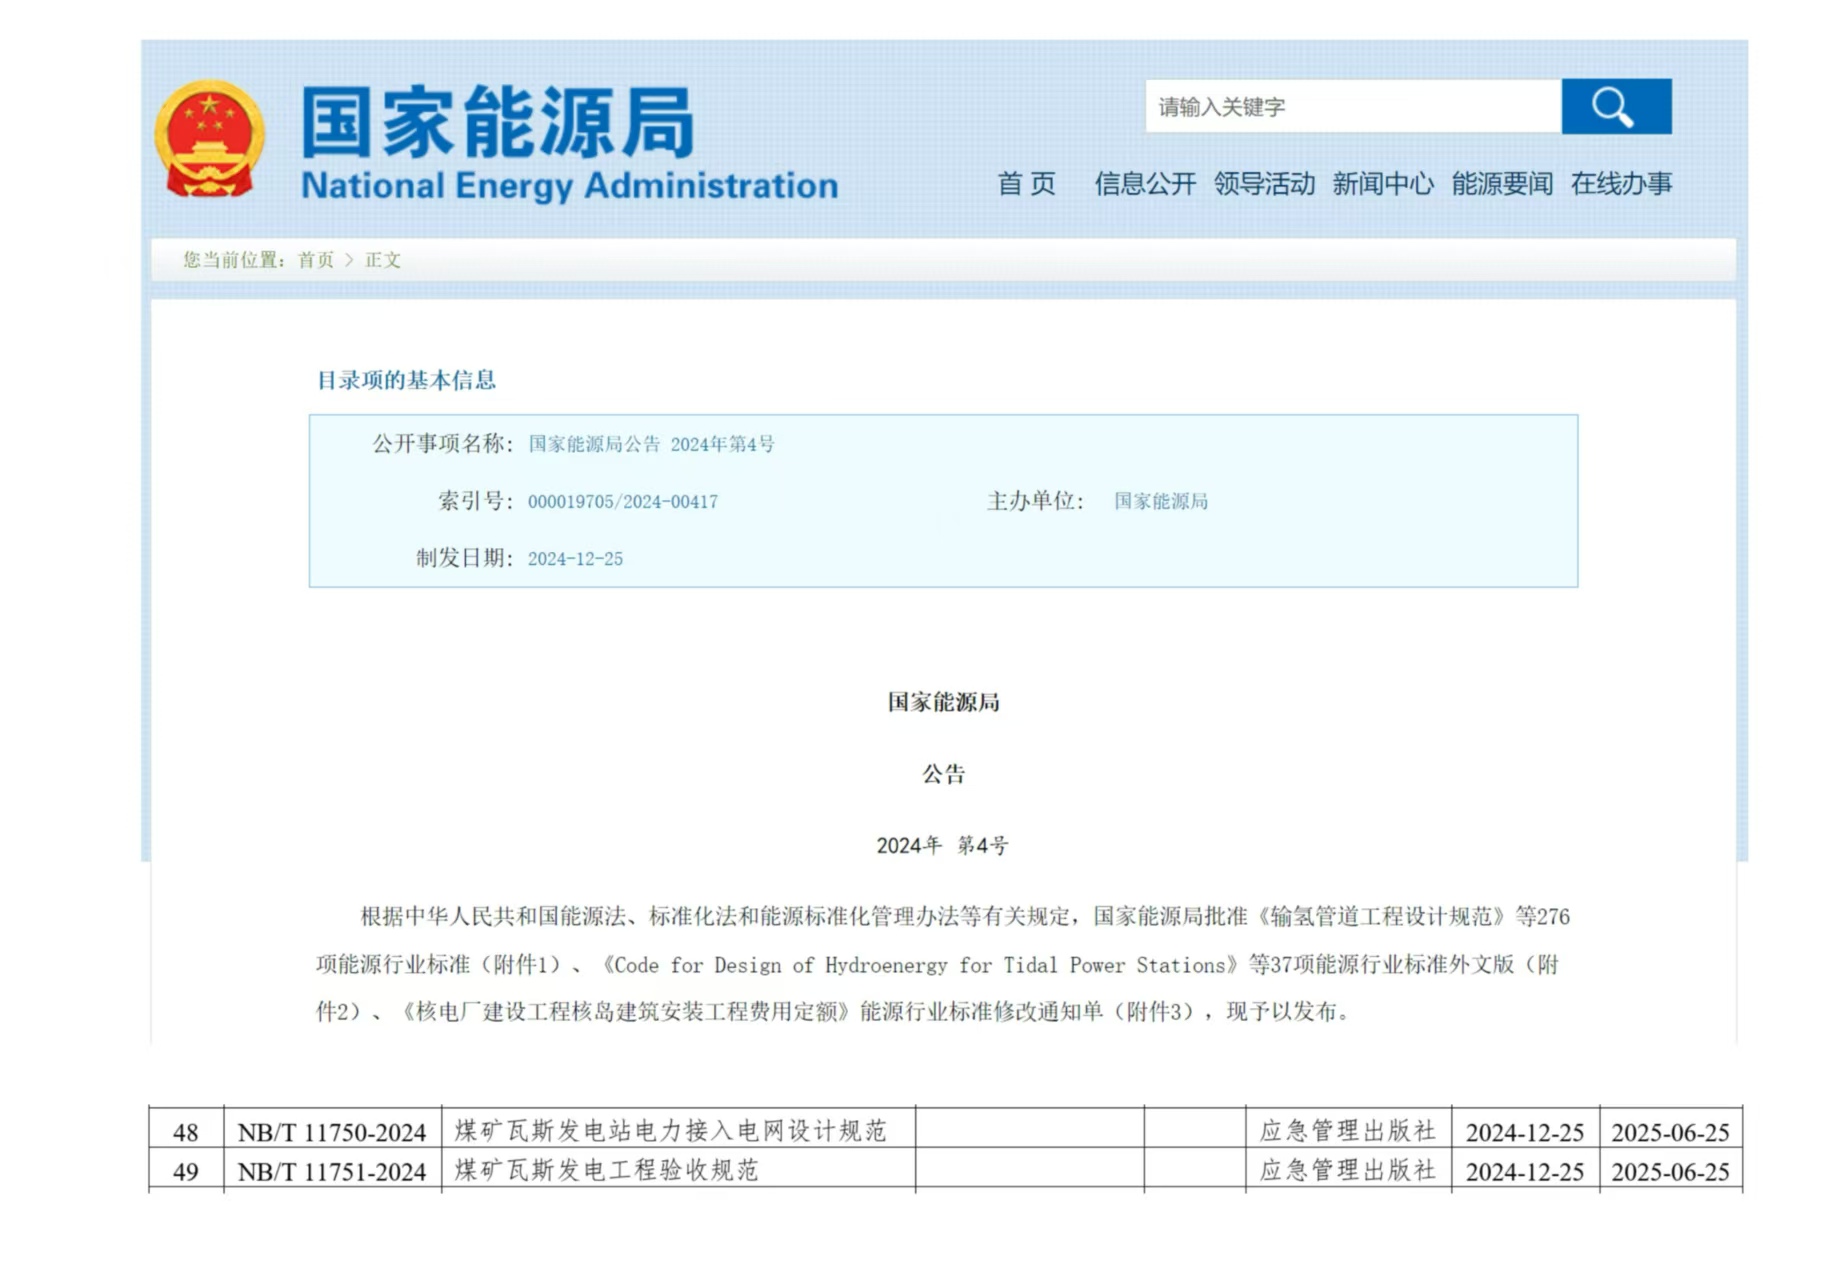The width and height of the screenshot is (1846, 1279).
Task: Open the 首页 navigation menu item
Action: 1026,184
